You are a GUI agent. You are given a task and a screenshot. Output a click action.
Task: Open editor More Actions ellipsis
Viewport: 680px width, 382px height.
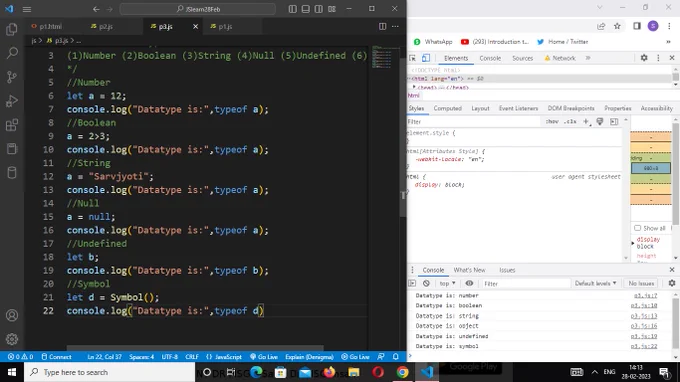point(395,26)
